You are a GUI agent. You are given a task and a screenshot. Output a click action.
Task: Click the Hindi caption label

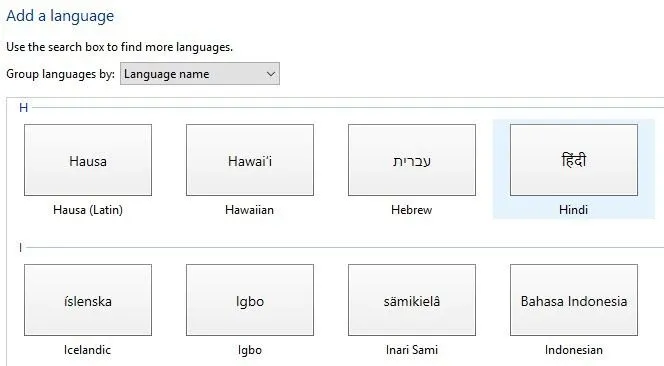pyautogui.click(x=573, y=210)
